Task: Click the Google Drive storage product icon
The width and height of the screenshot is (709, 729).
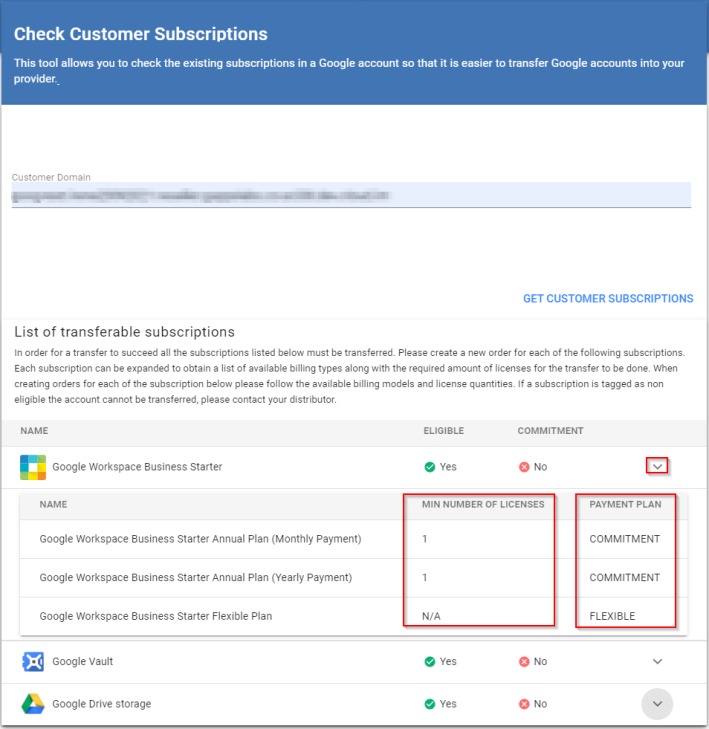Action: tap(33, 704)
